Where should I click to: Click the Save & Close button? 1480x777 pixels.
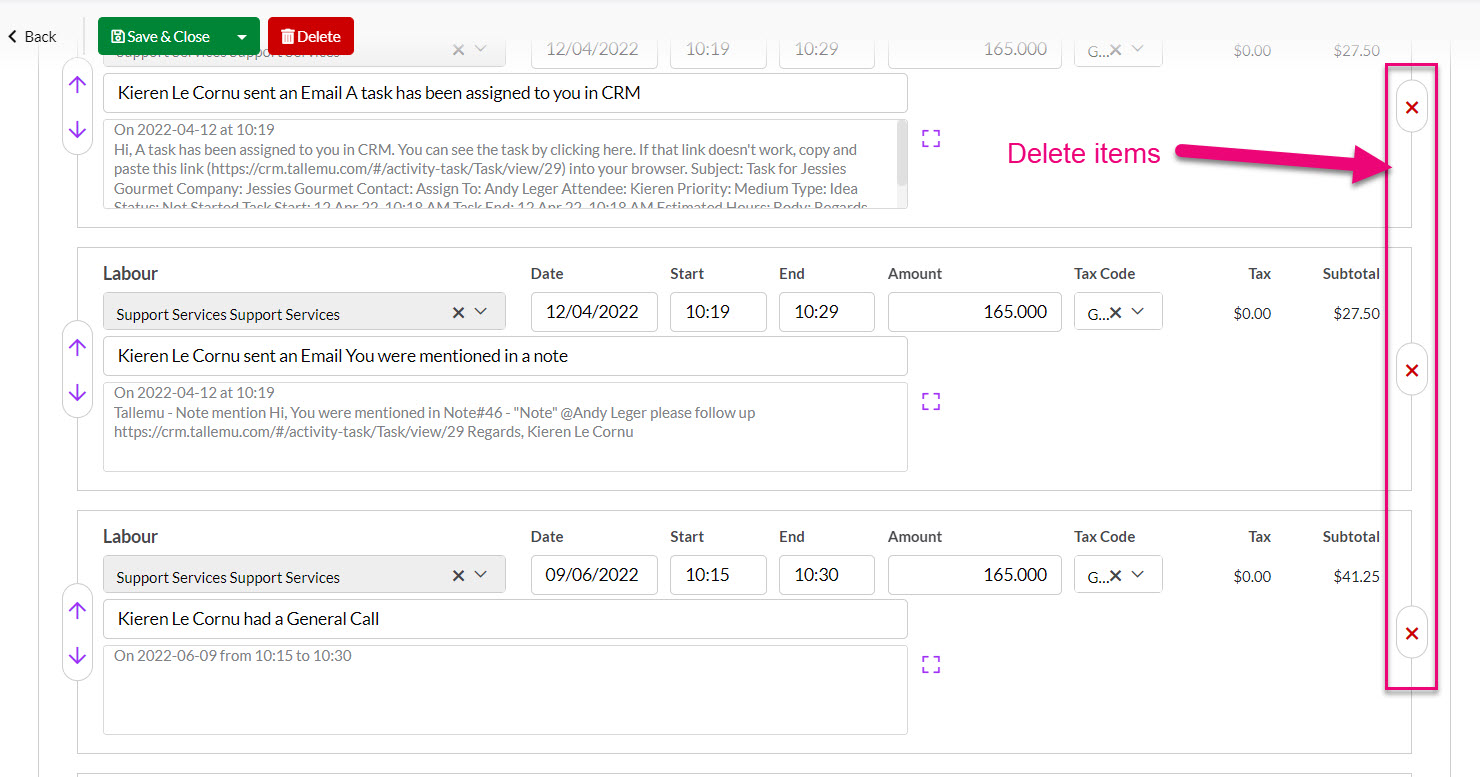click(162, 37)
